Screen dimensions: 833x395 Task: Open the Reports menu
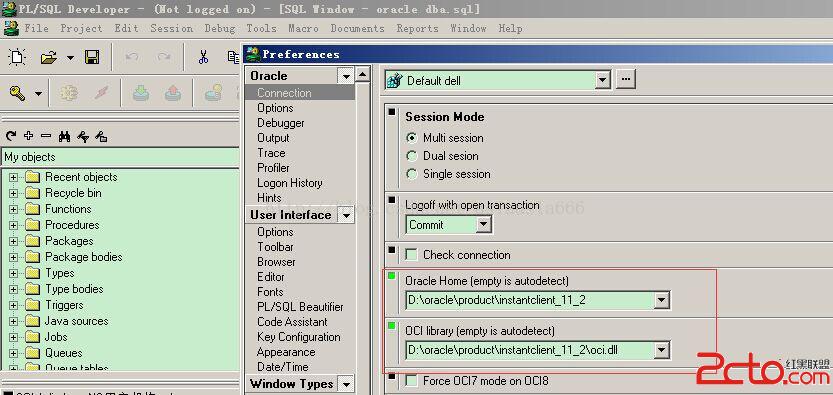click(418, 28)
